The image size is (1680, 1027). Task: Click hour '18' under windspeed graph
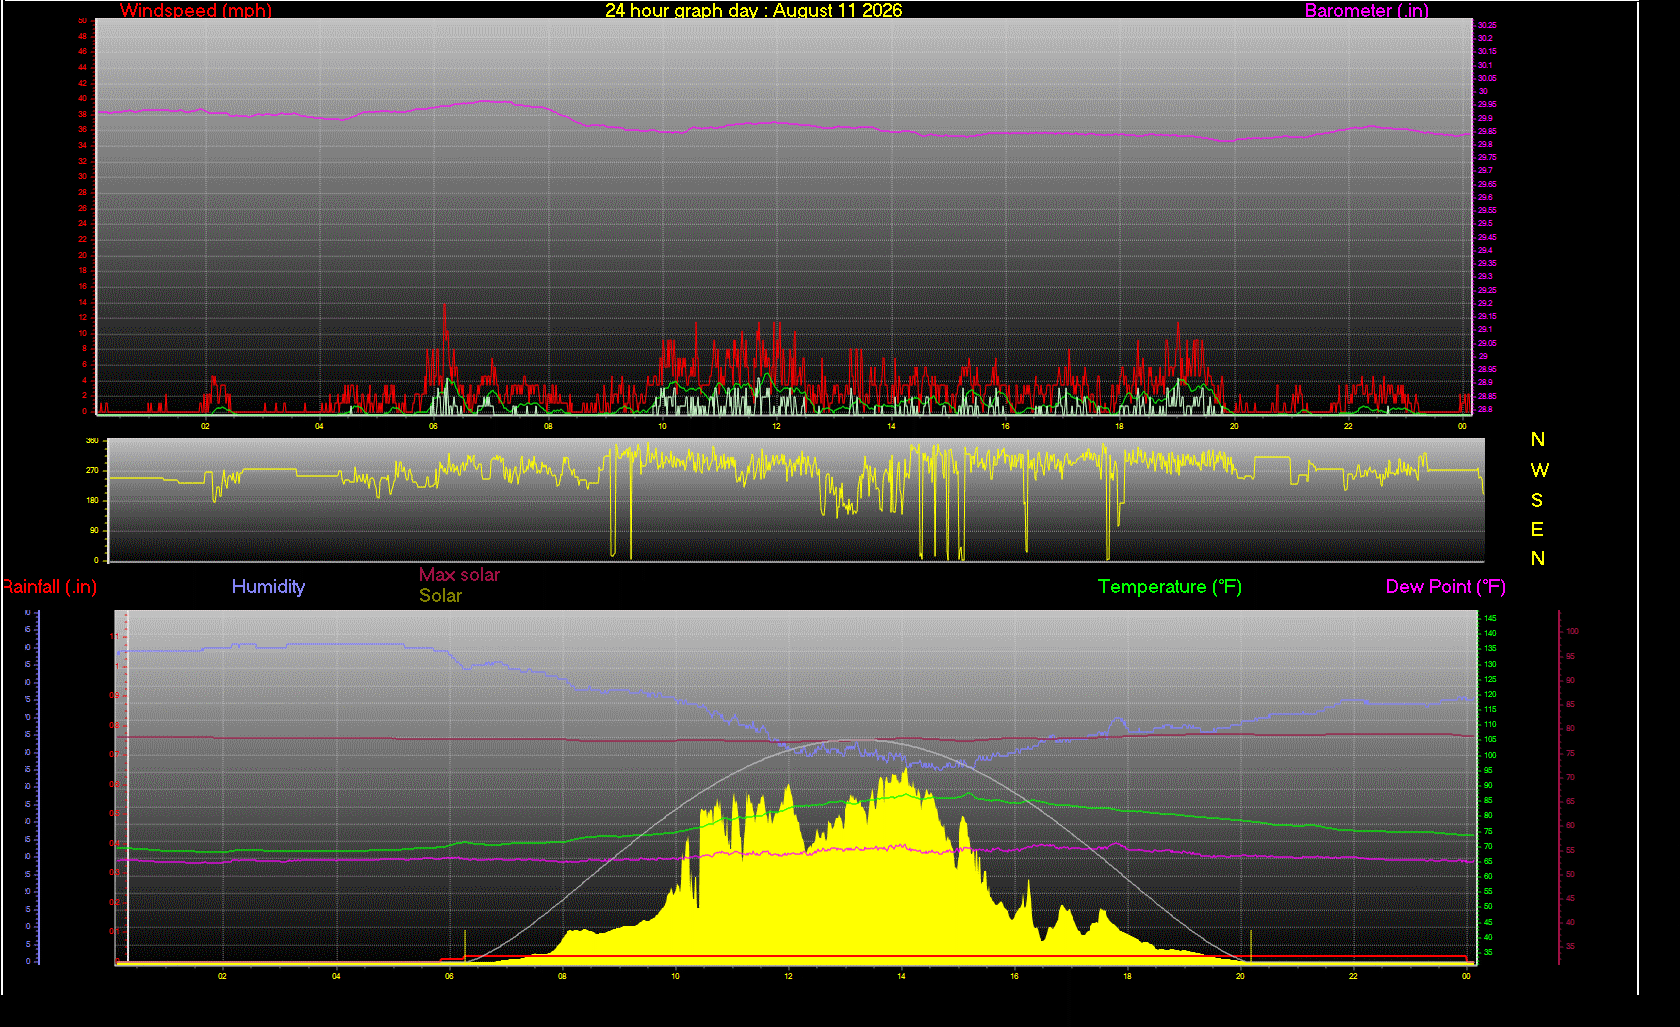[1119, 426]
